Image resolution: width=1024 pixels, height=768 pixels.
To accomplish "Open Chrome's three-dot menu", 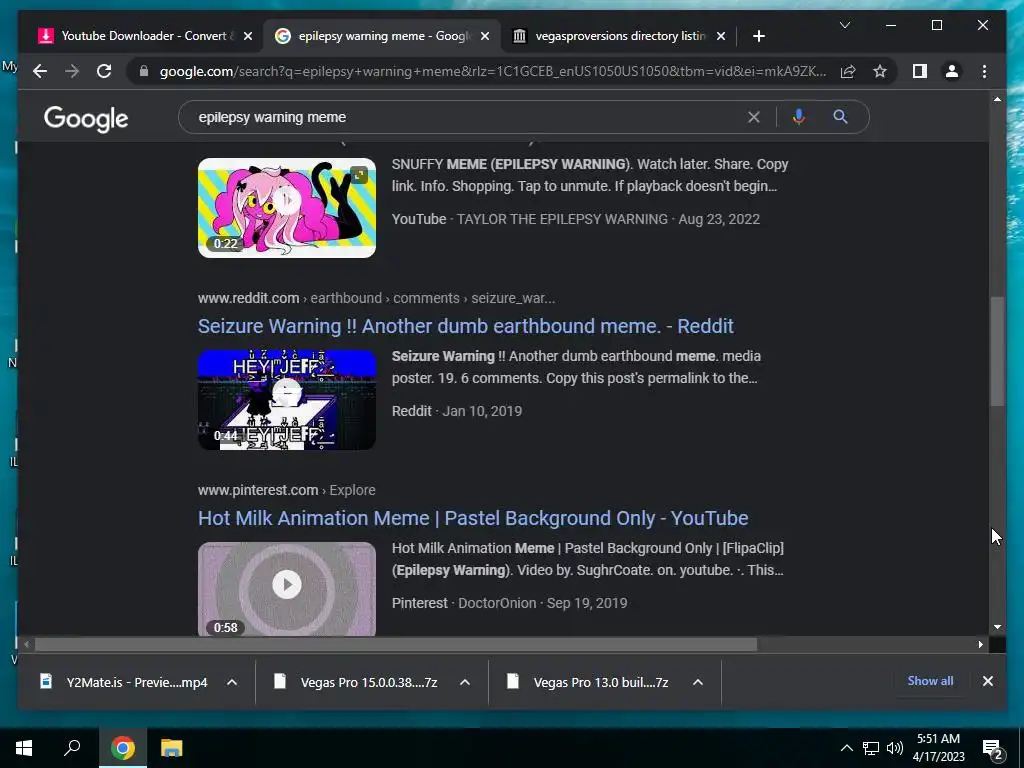I will (x=984, y=71).
